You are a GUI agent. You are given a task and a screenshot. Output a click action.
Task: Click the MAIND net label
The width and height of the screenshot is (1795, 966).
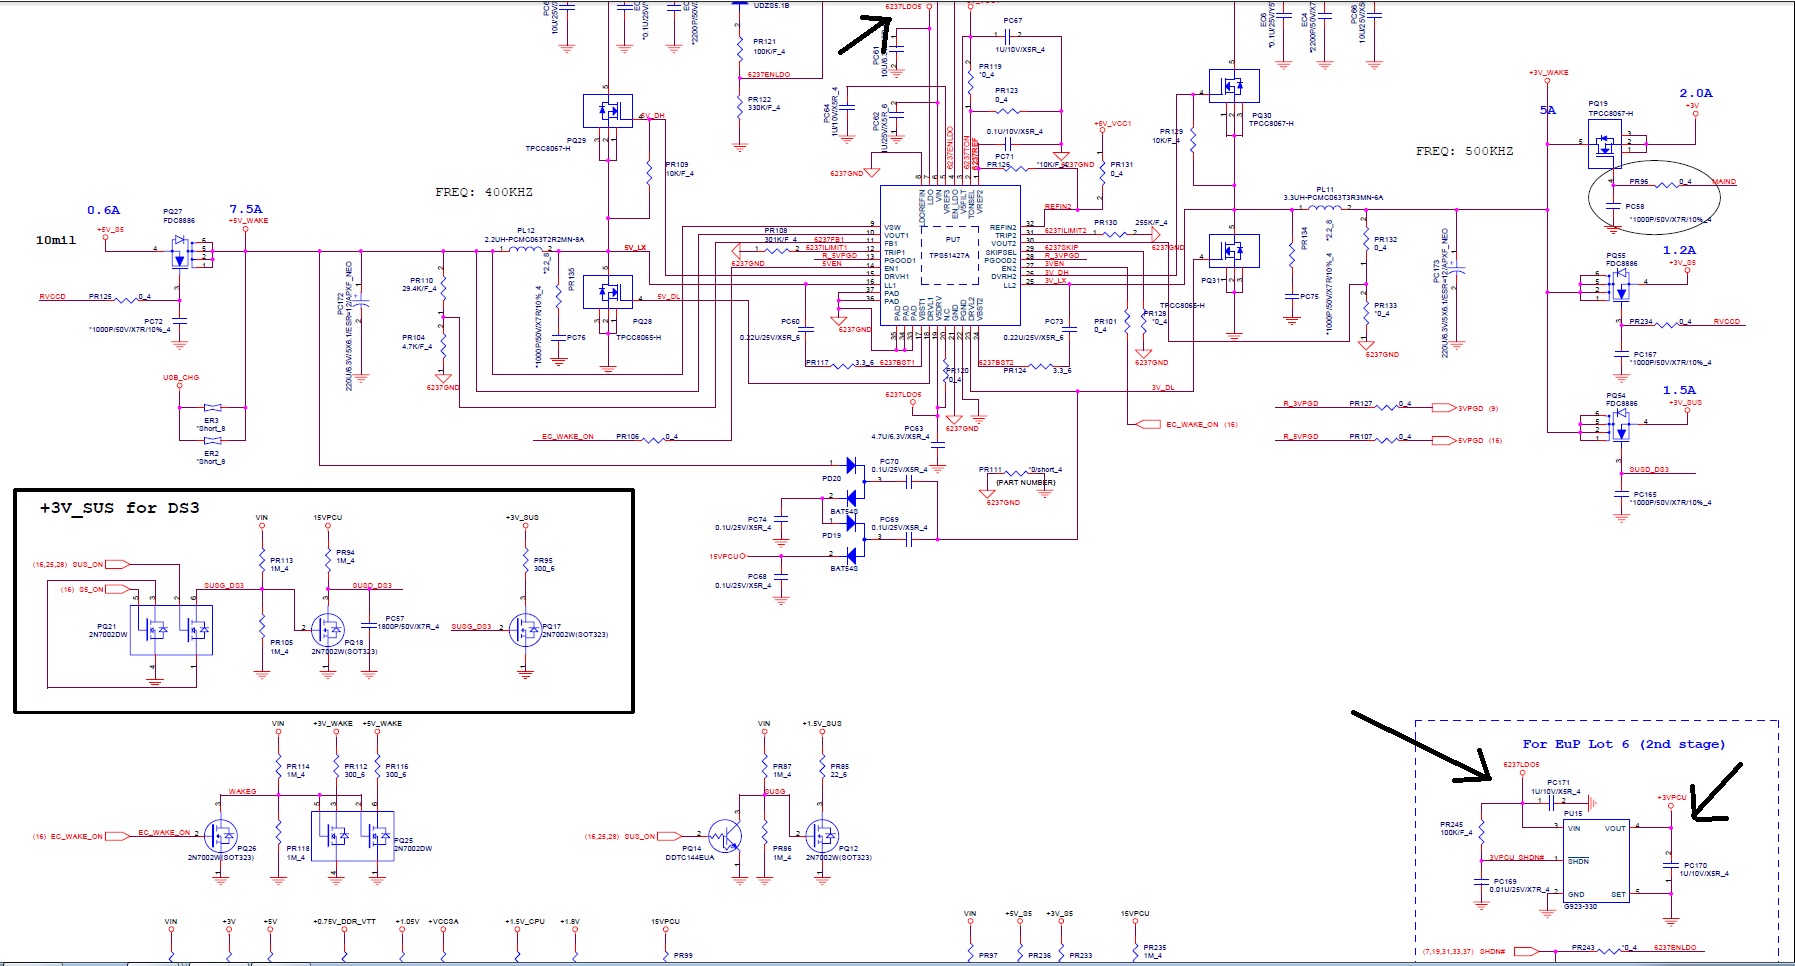[1724, 182]
